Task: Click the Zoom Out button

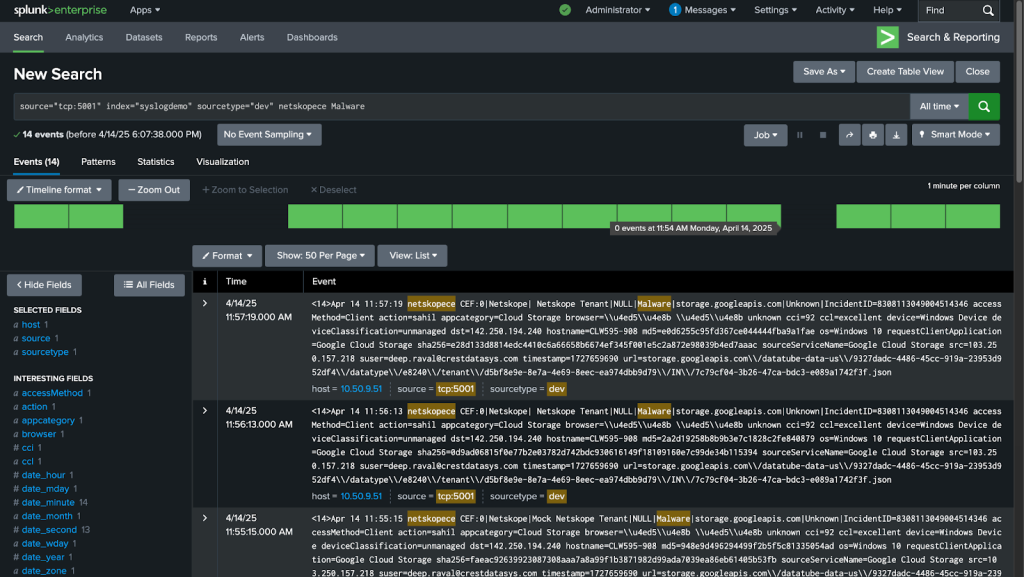Action: click(154, 190)
